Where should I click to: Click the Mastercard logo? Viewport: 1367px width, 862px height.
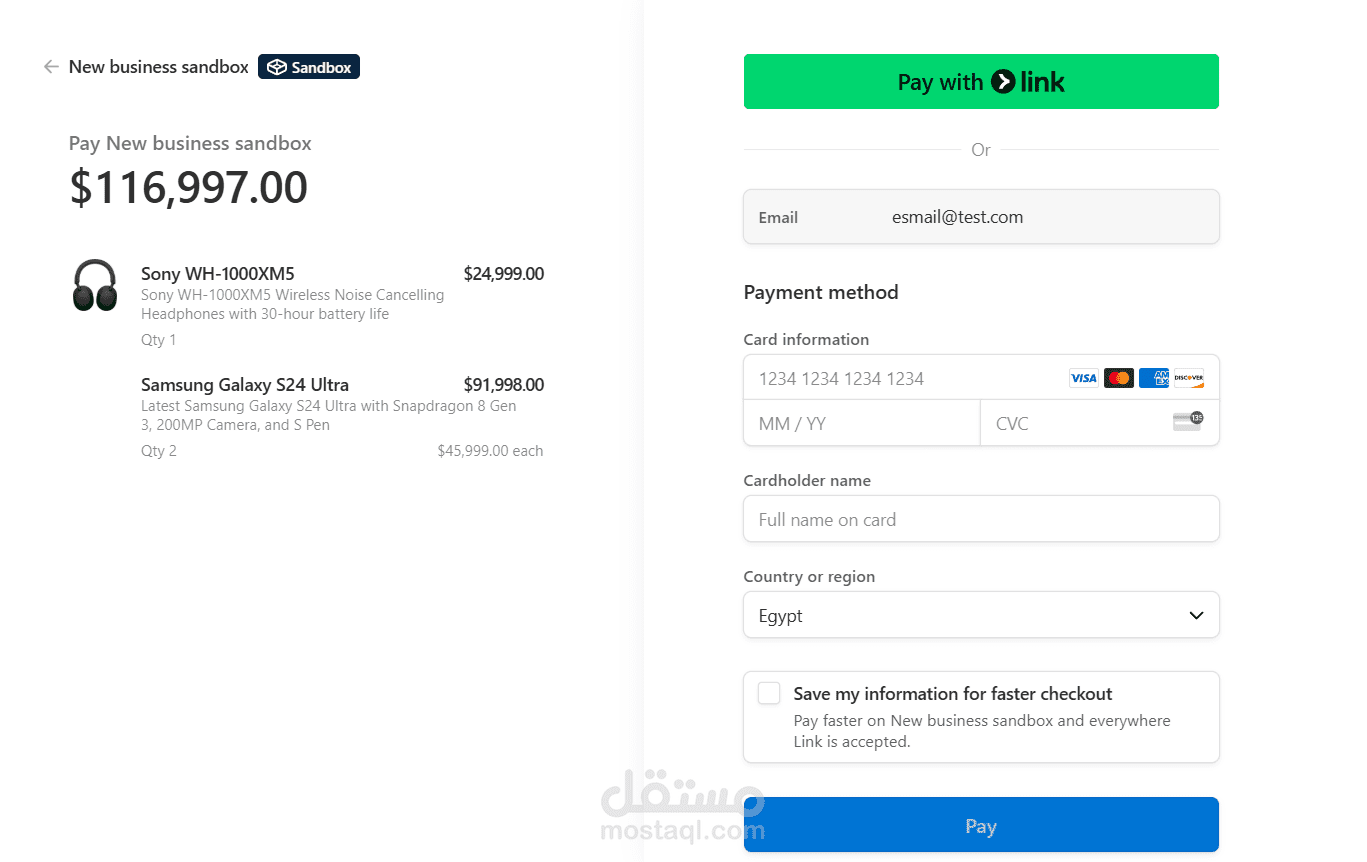[x=1119, y=378]
